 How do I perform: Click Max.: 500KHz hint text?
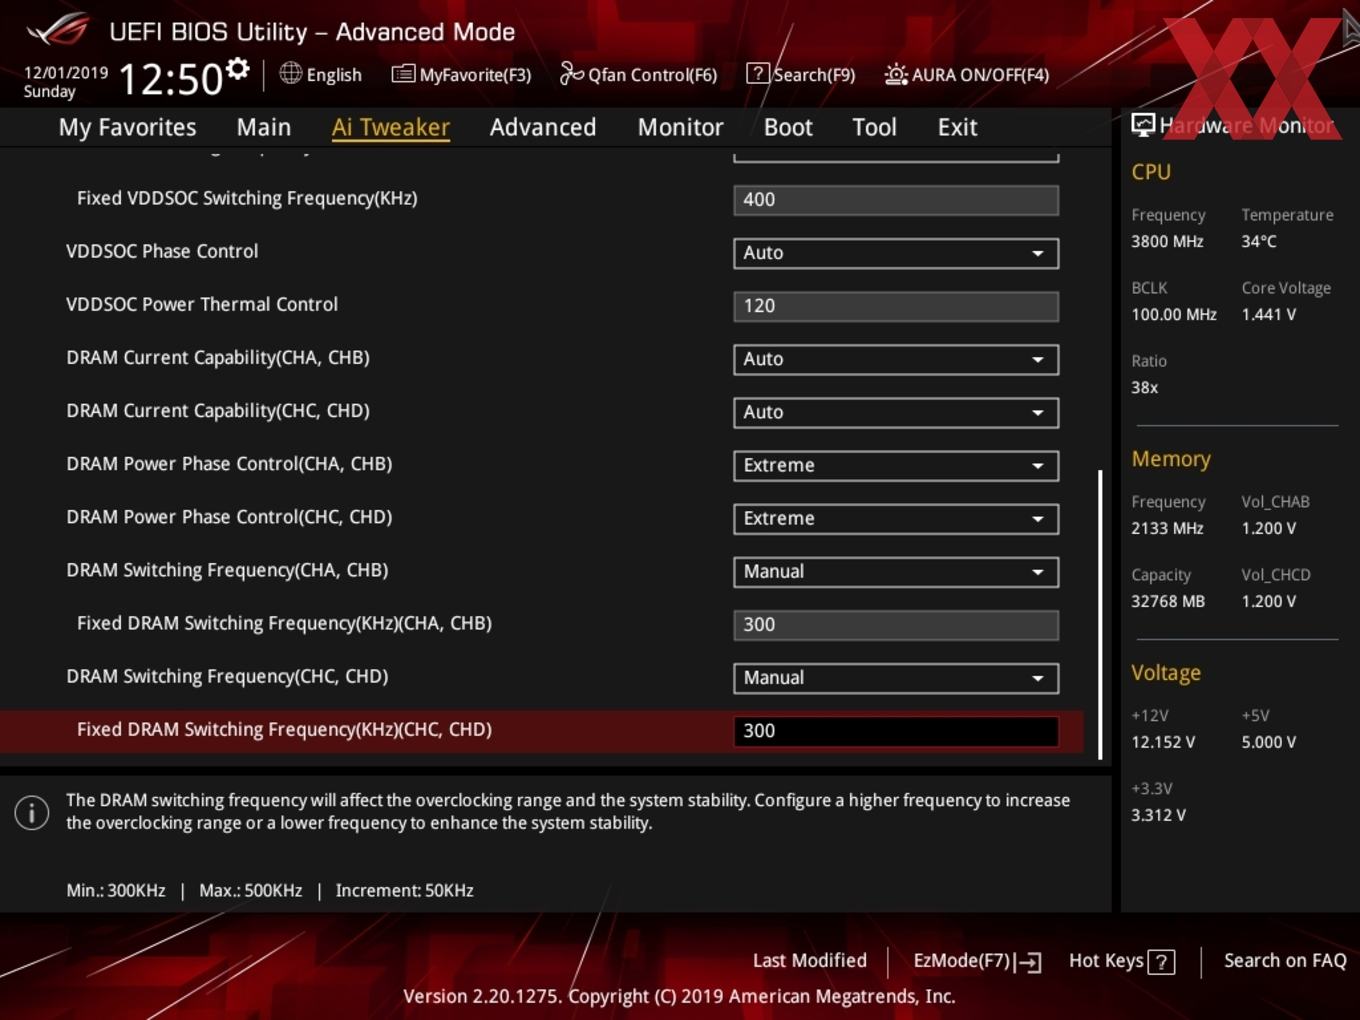(x=250, y=890)
